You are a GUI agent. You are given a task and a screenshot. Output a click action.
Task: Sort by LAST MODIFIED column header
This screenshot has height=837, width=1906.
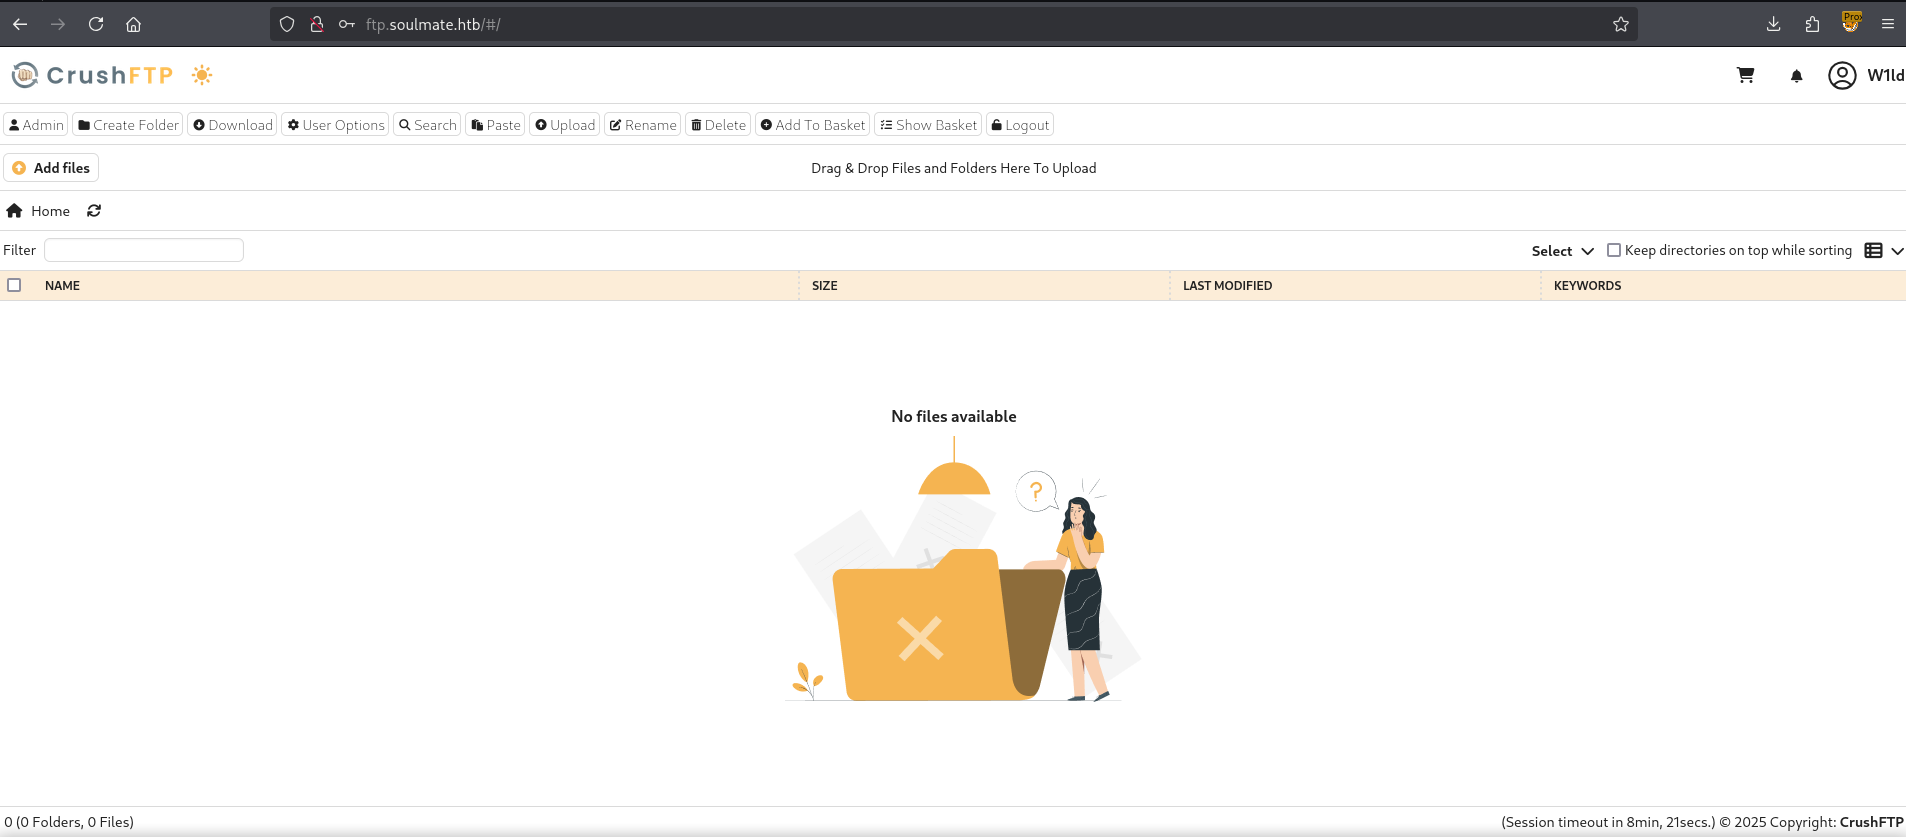(x=1227, y=286)
